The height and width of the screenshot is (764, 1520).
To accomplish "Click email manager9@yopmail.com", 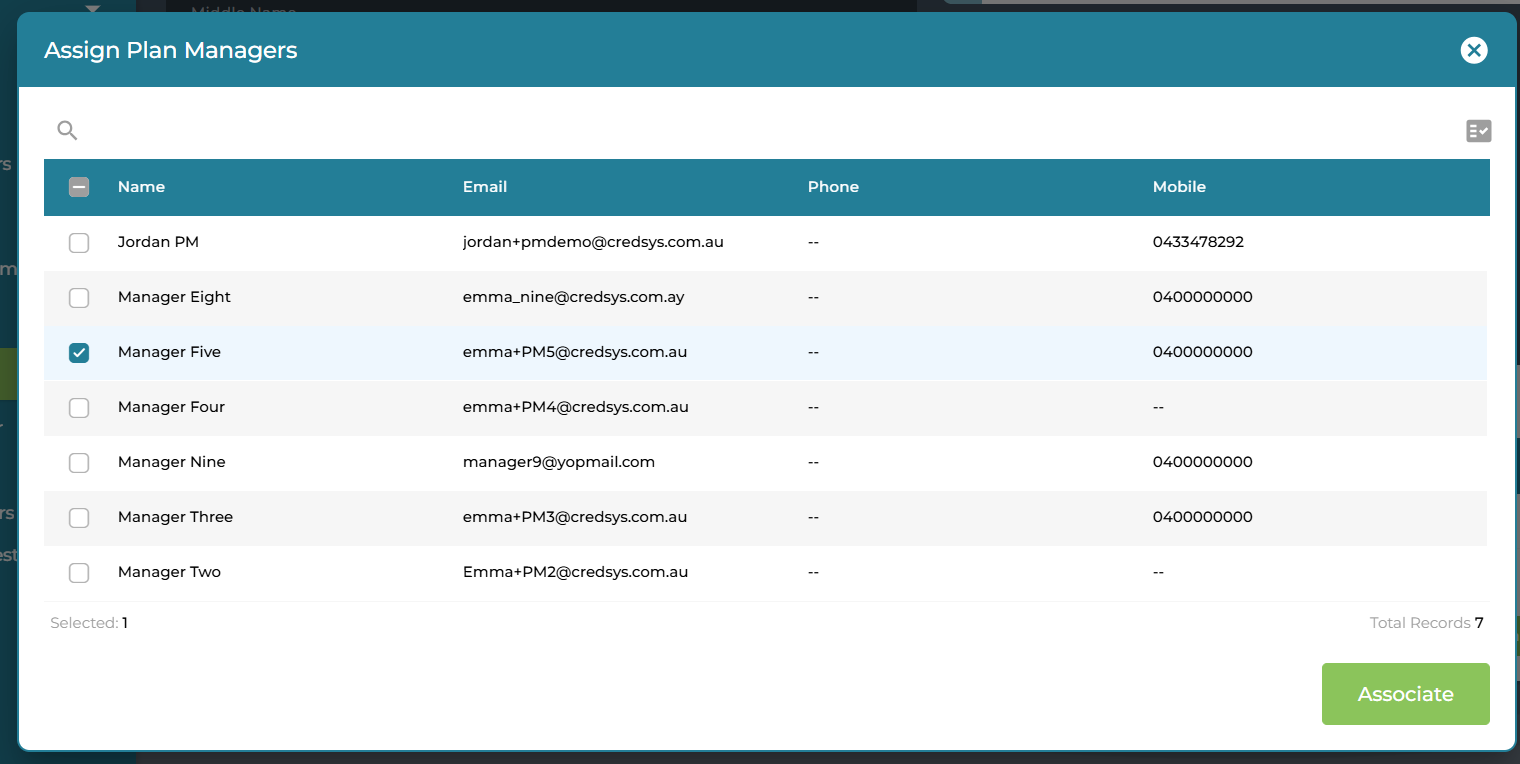I will coord(559,462).
